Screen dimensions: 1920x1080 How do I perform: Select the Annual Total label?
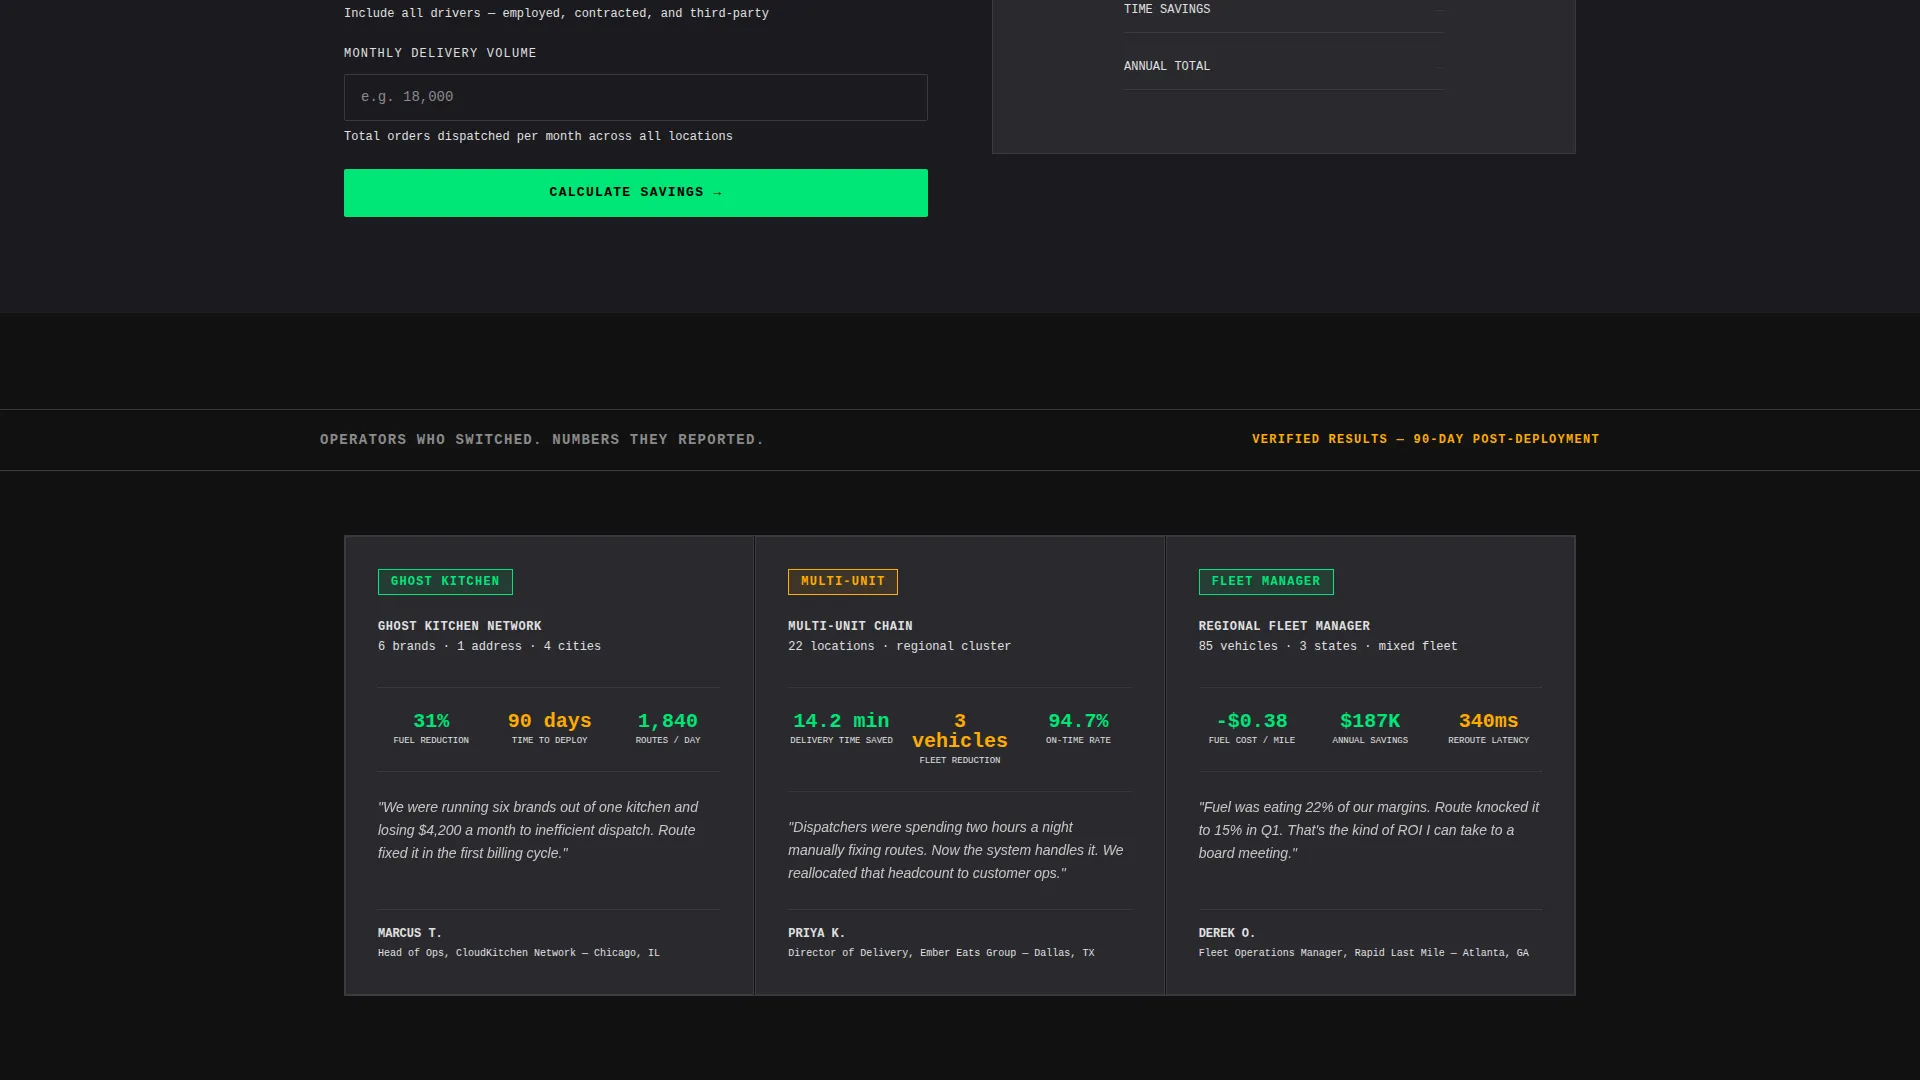coord(1167,66)
